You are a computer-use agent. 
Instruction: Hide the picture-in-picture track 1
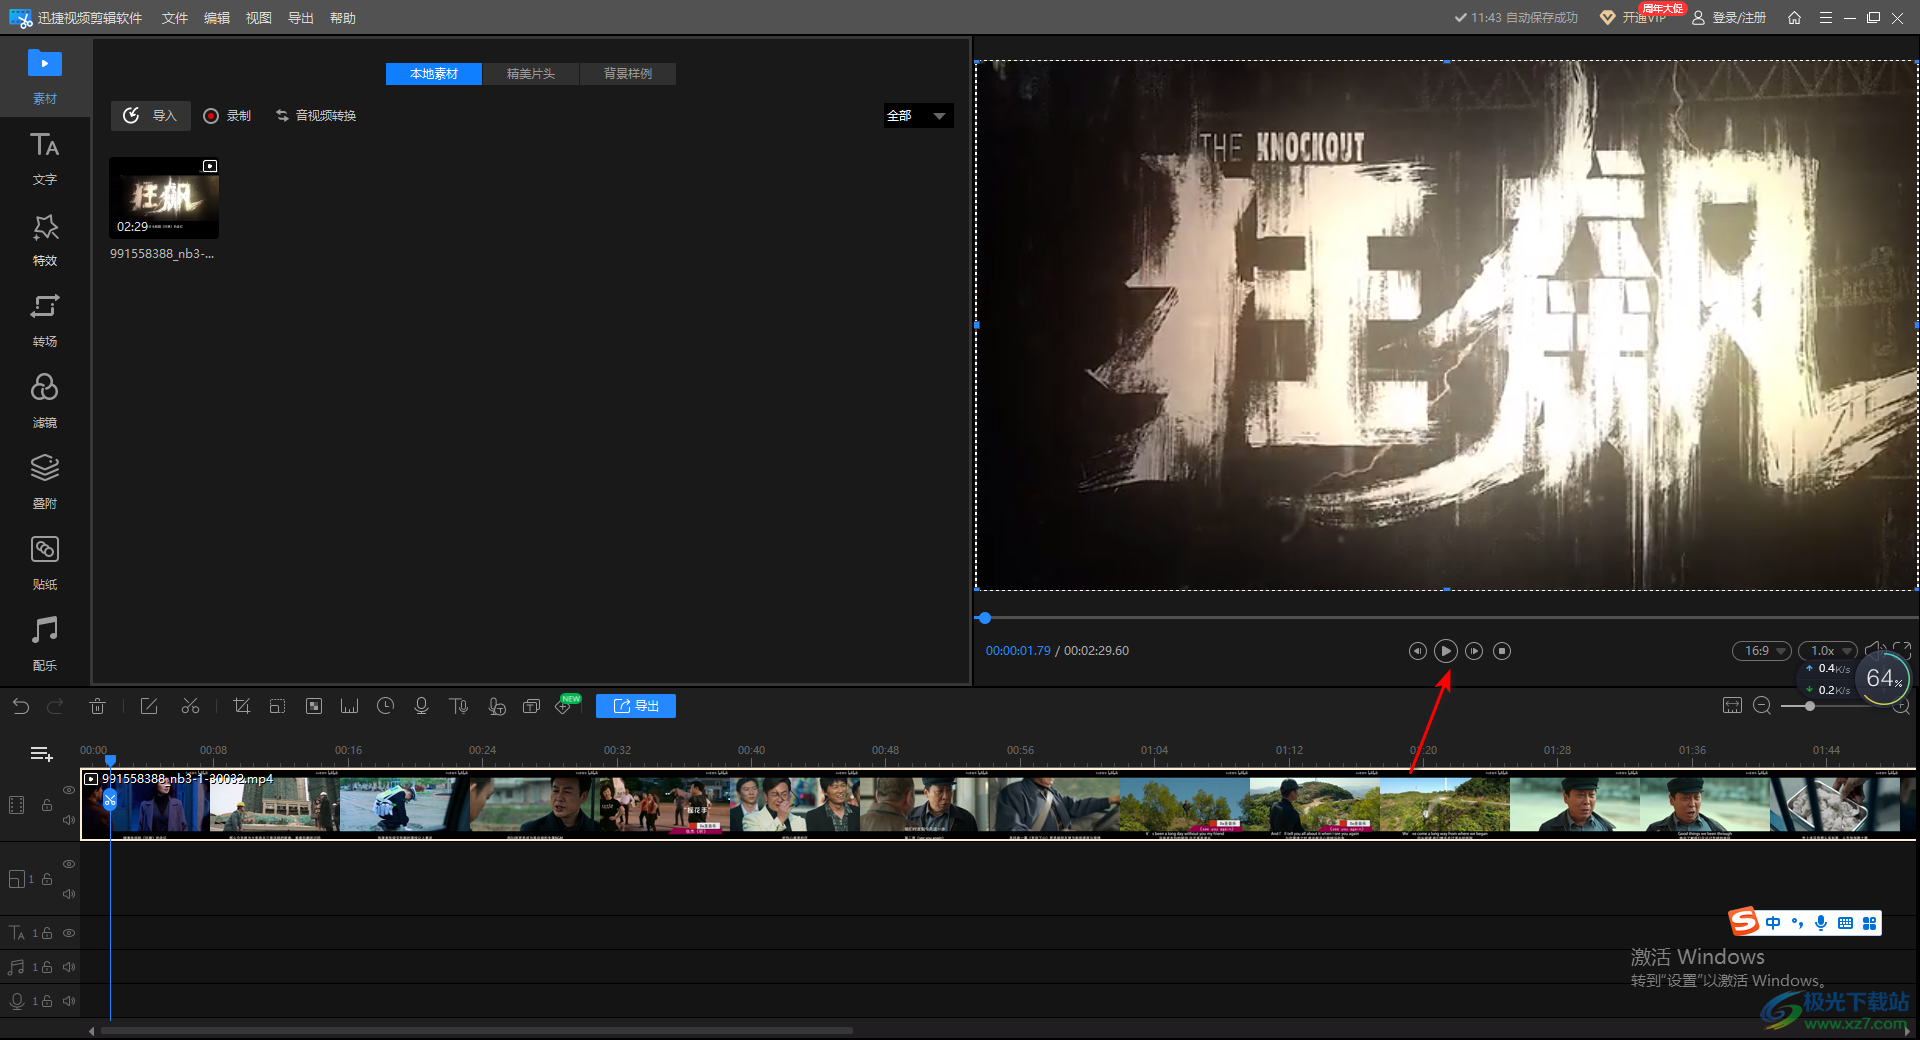[69, 864]
